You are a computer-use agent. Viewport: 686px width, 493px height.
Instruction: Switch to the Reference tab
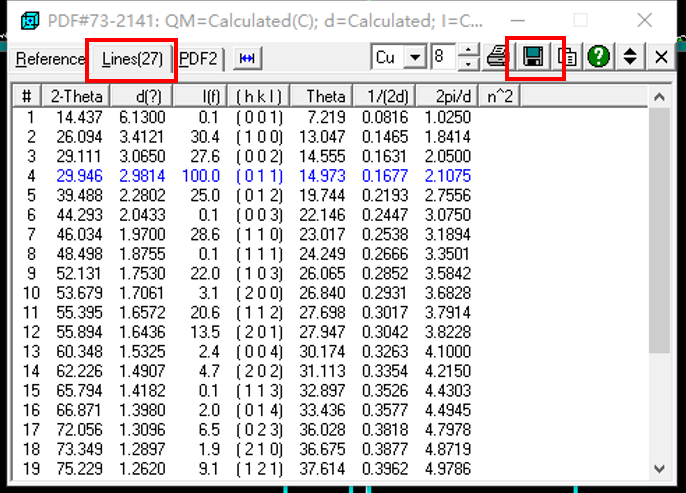click(x=50, y=59)
